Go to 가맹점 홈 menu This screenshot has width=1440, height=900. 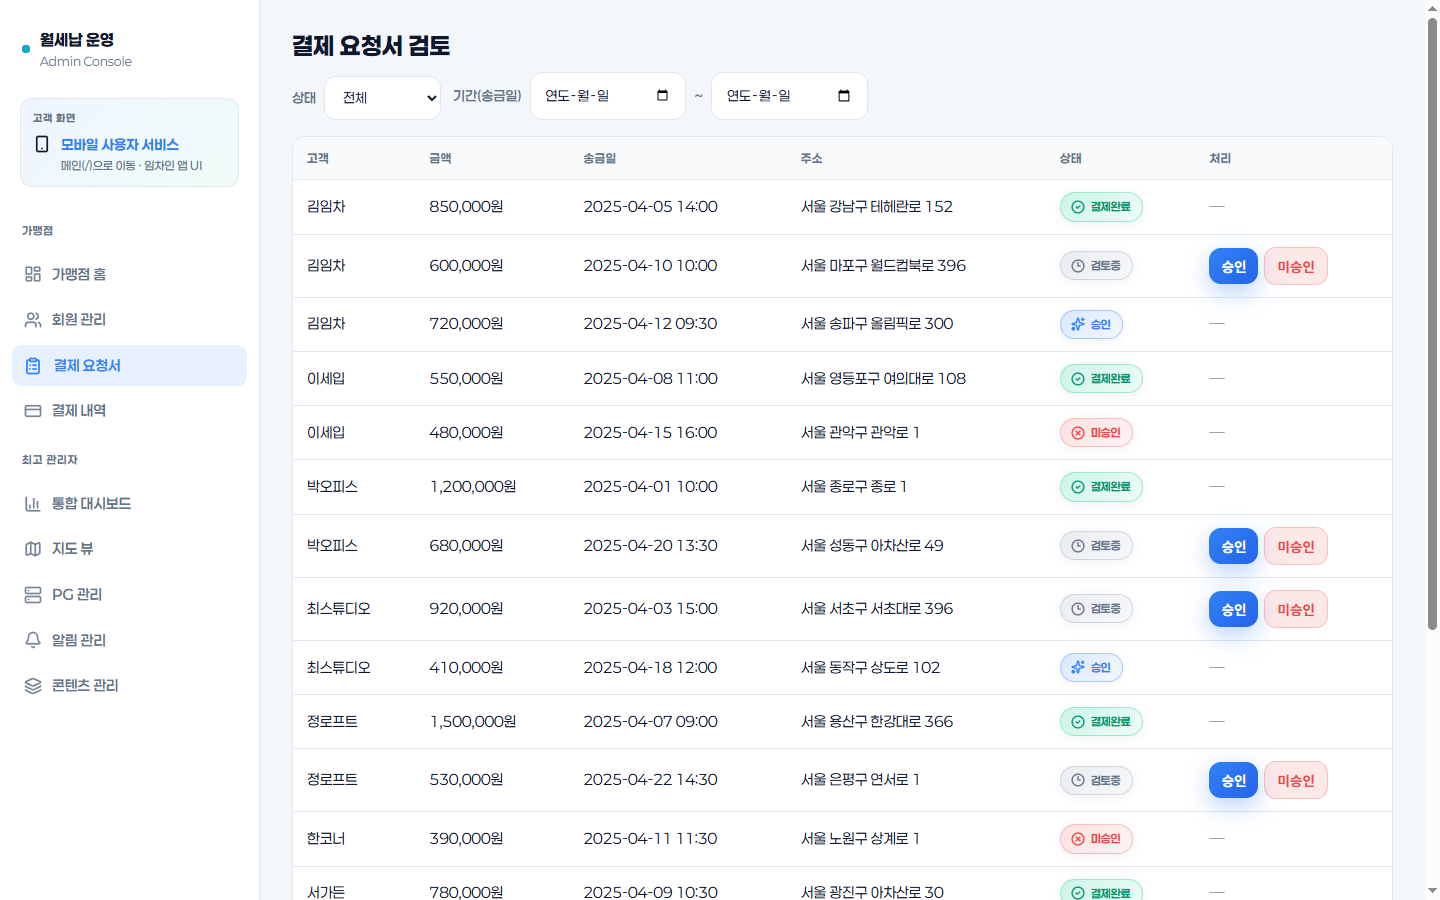pyautogui.click(x=129, y=274)
